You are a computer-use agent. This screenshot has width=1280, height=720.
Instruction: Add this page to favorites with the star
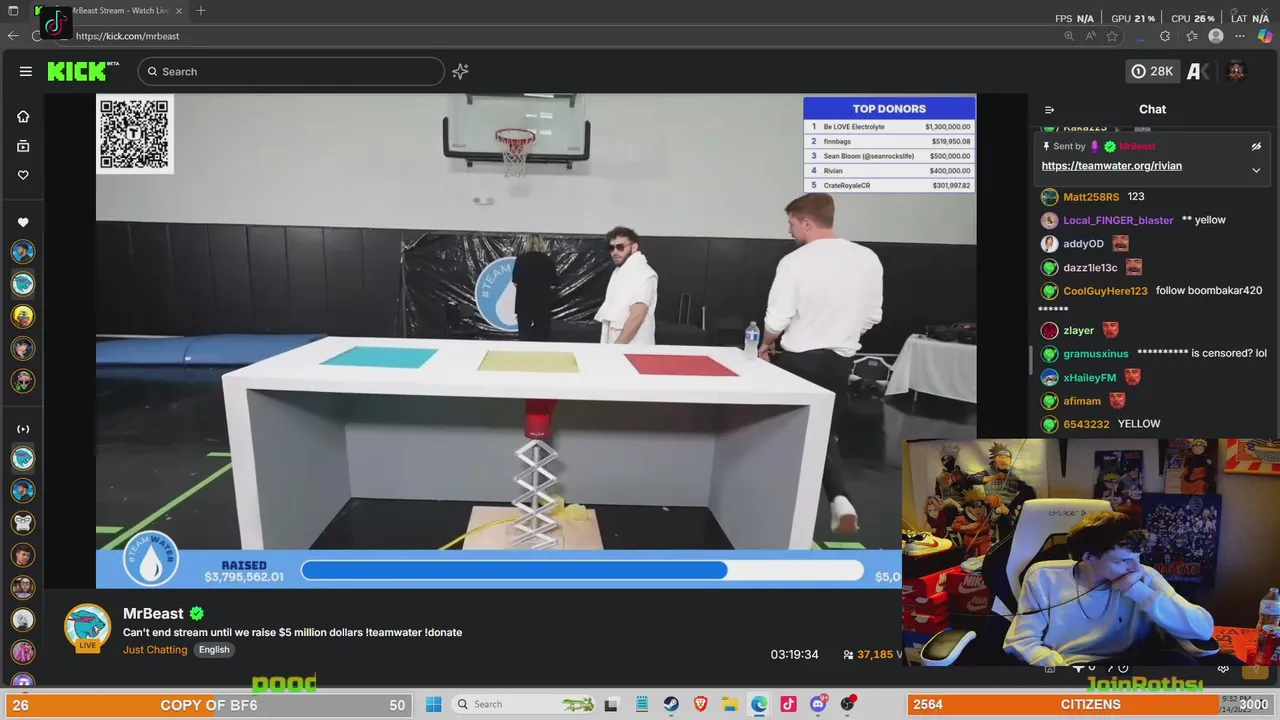pyautogui.click(x=1112, y=36)
